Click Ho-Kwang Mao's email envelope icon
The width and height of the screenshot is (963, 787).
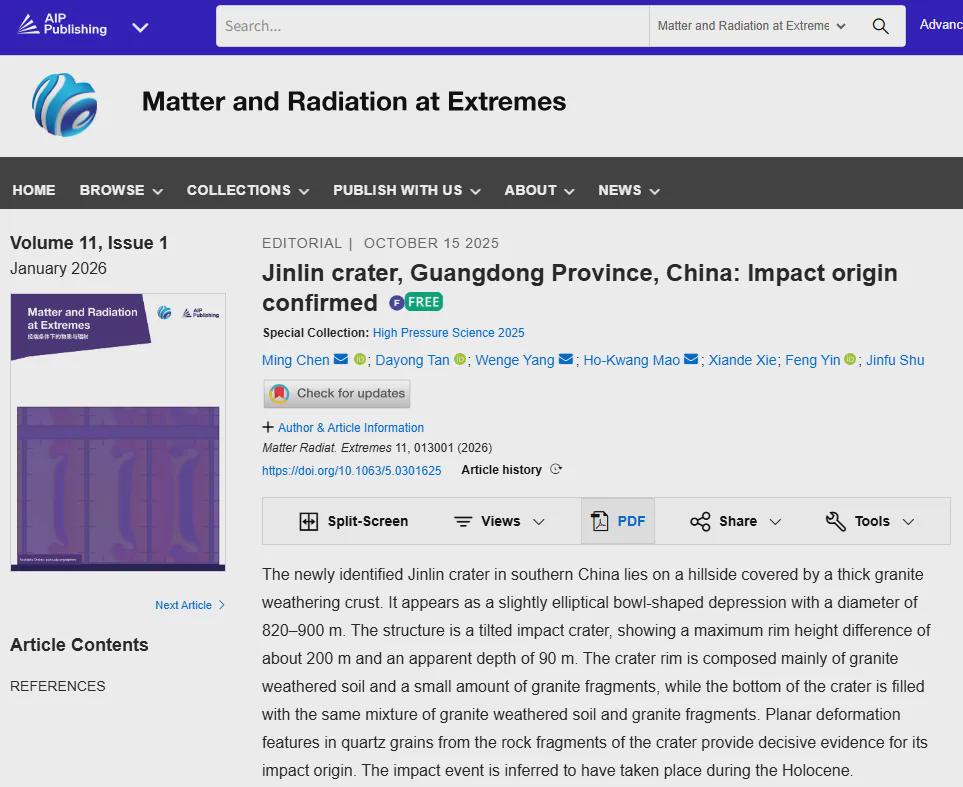point(691,360)
